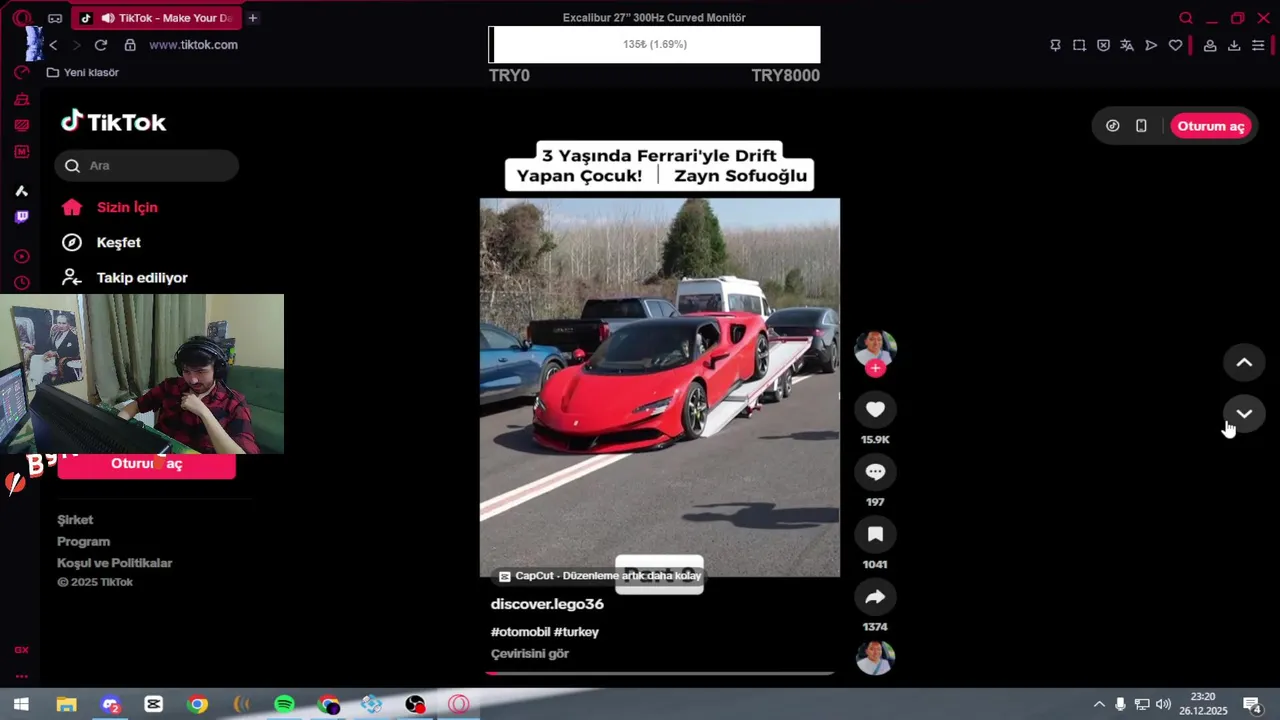Open Windows Start menu
Screen dimensions: 1280x720
click(x=21, y=704)
